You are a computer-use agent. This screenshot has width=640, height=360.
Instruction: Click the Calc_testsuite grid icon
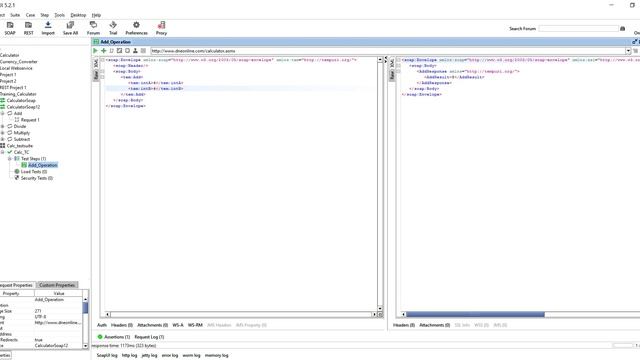click(x=2, y=146)
